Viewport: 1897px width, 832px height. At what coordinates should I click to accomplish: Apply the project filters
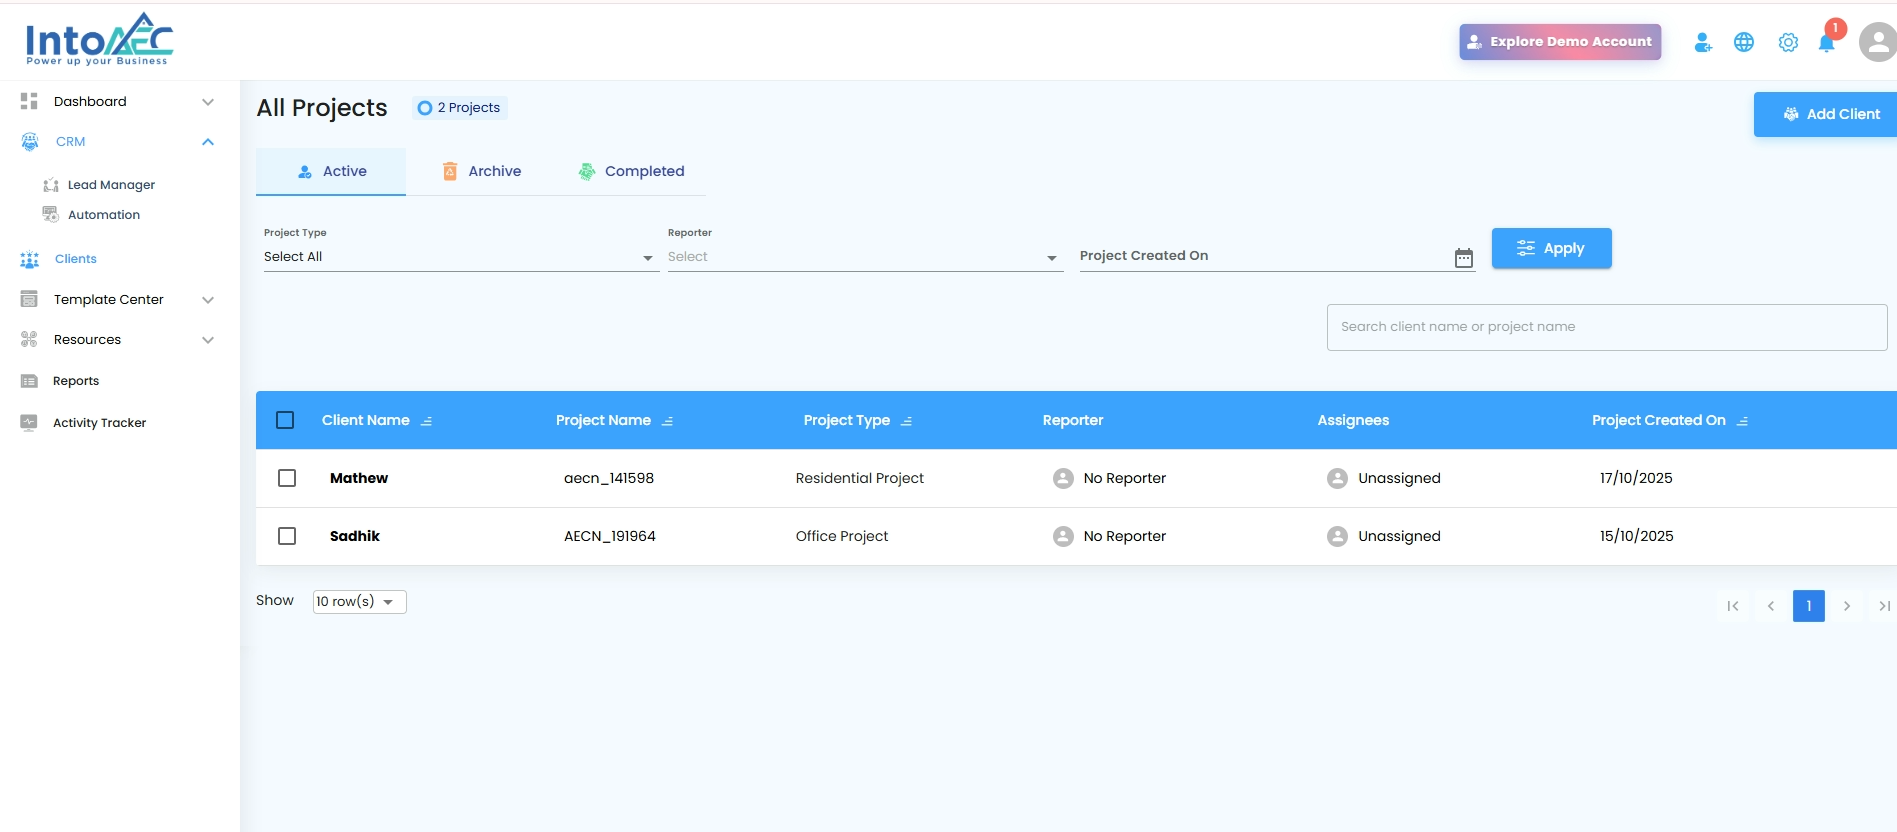pos(1552,248)
